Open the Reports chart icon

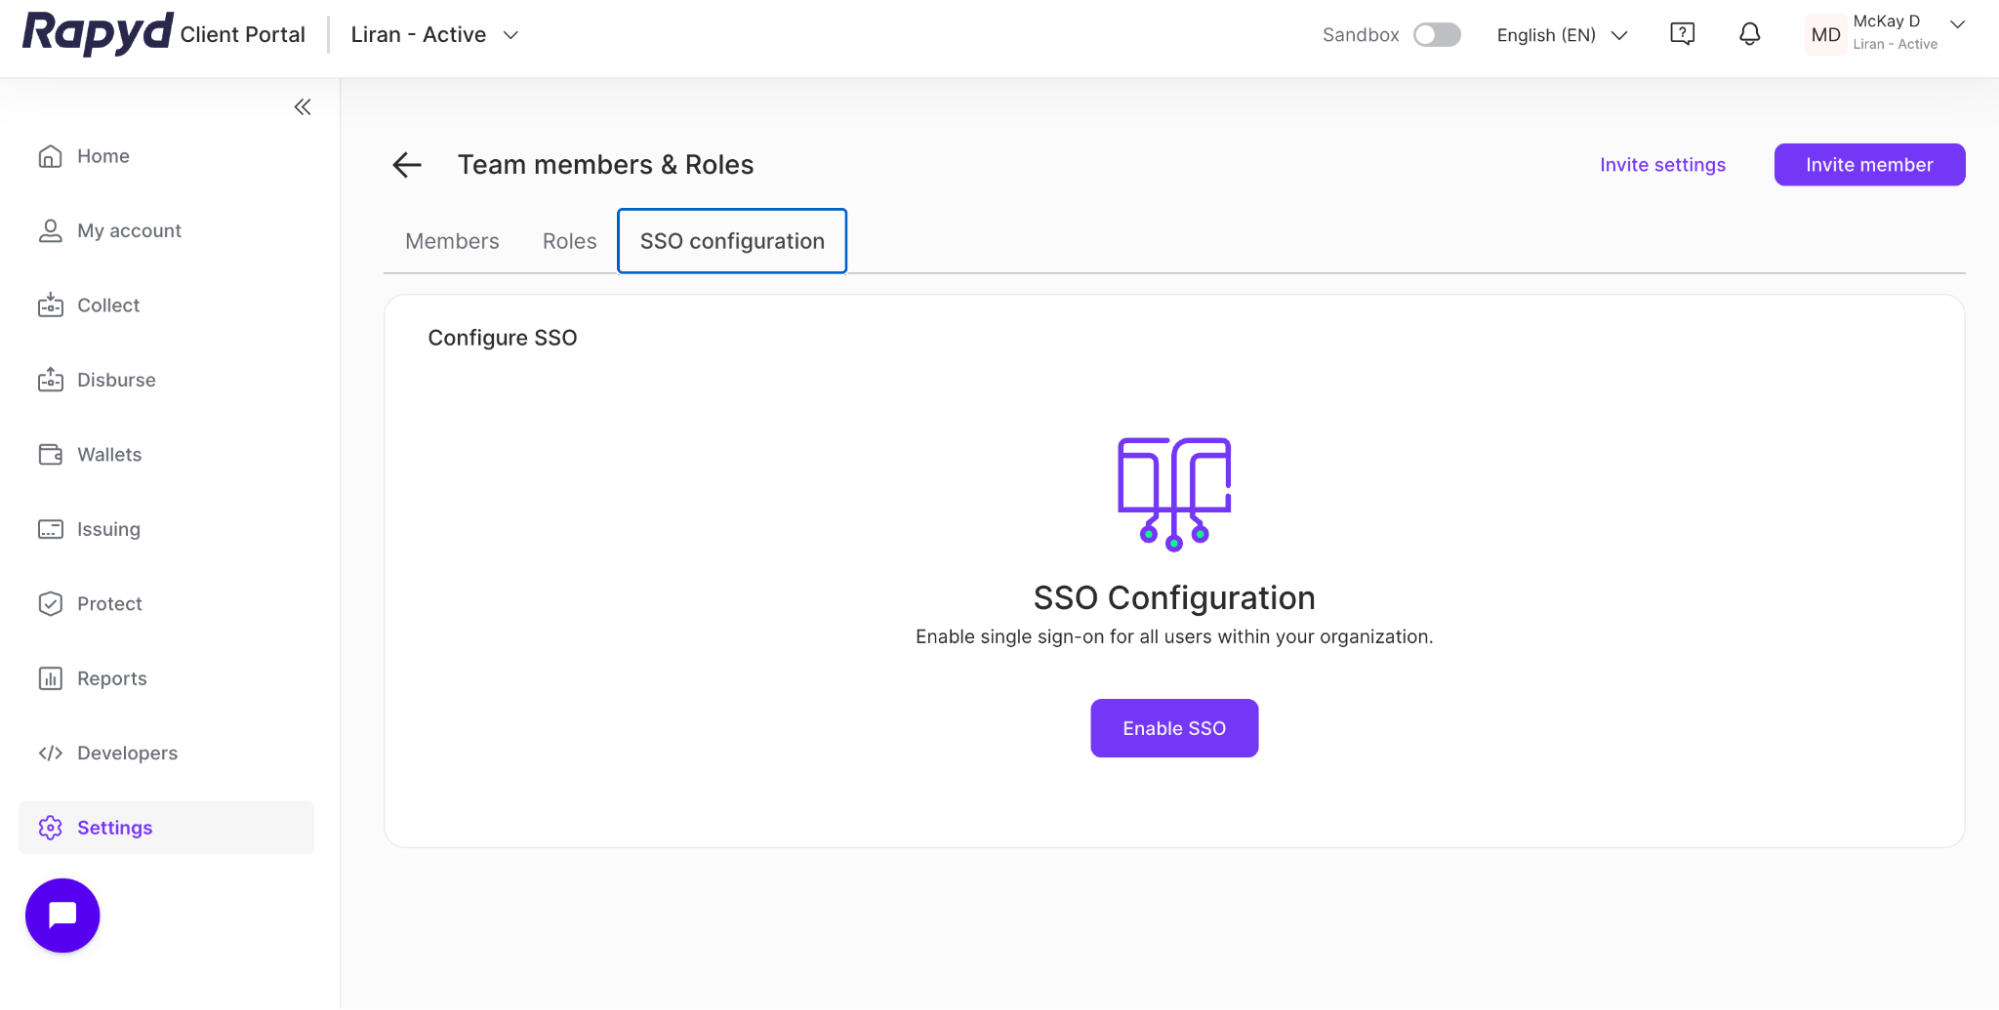pyautogui.click(x=50, y=678)
